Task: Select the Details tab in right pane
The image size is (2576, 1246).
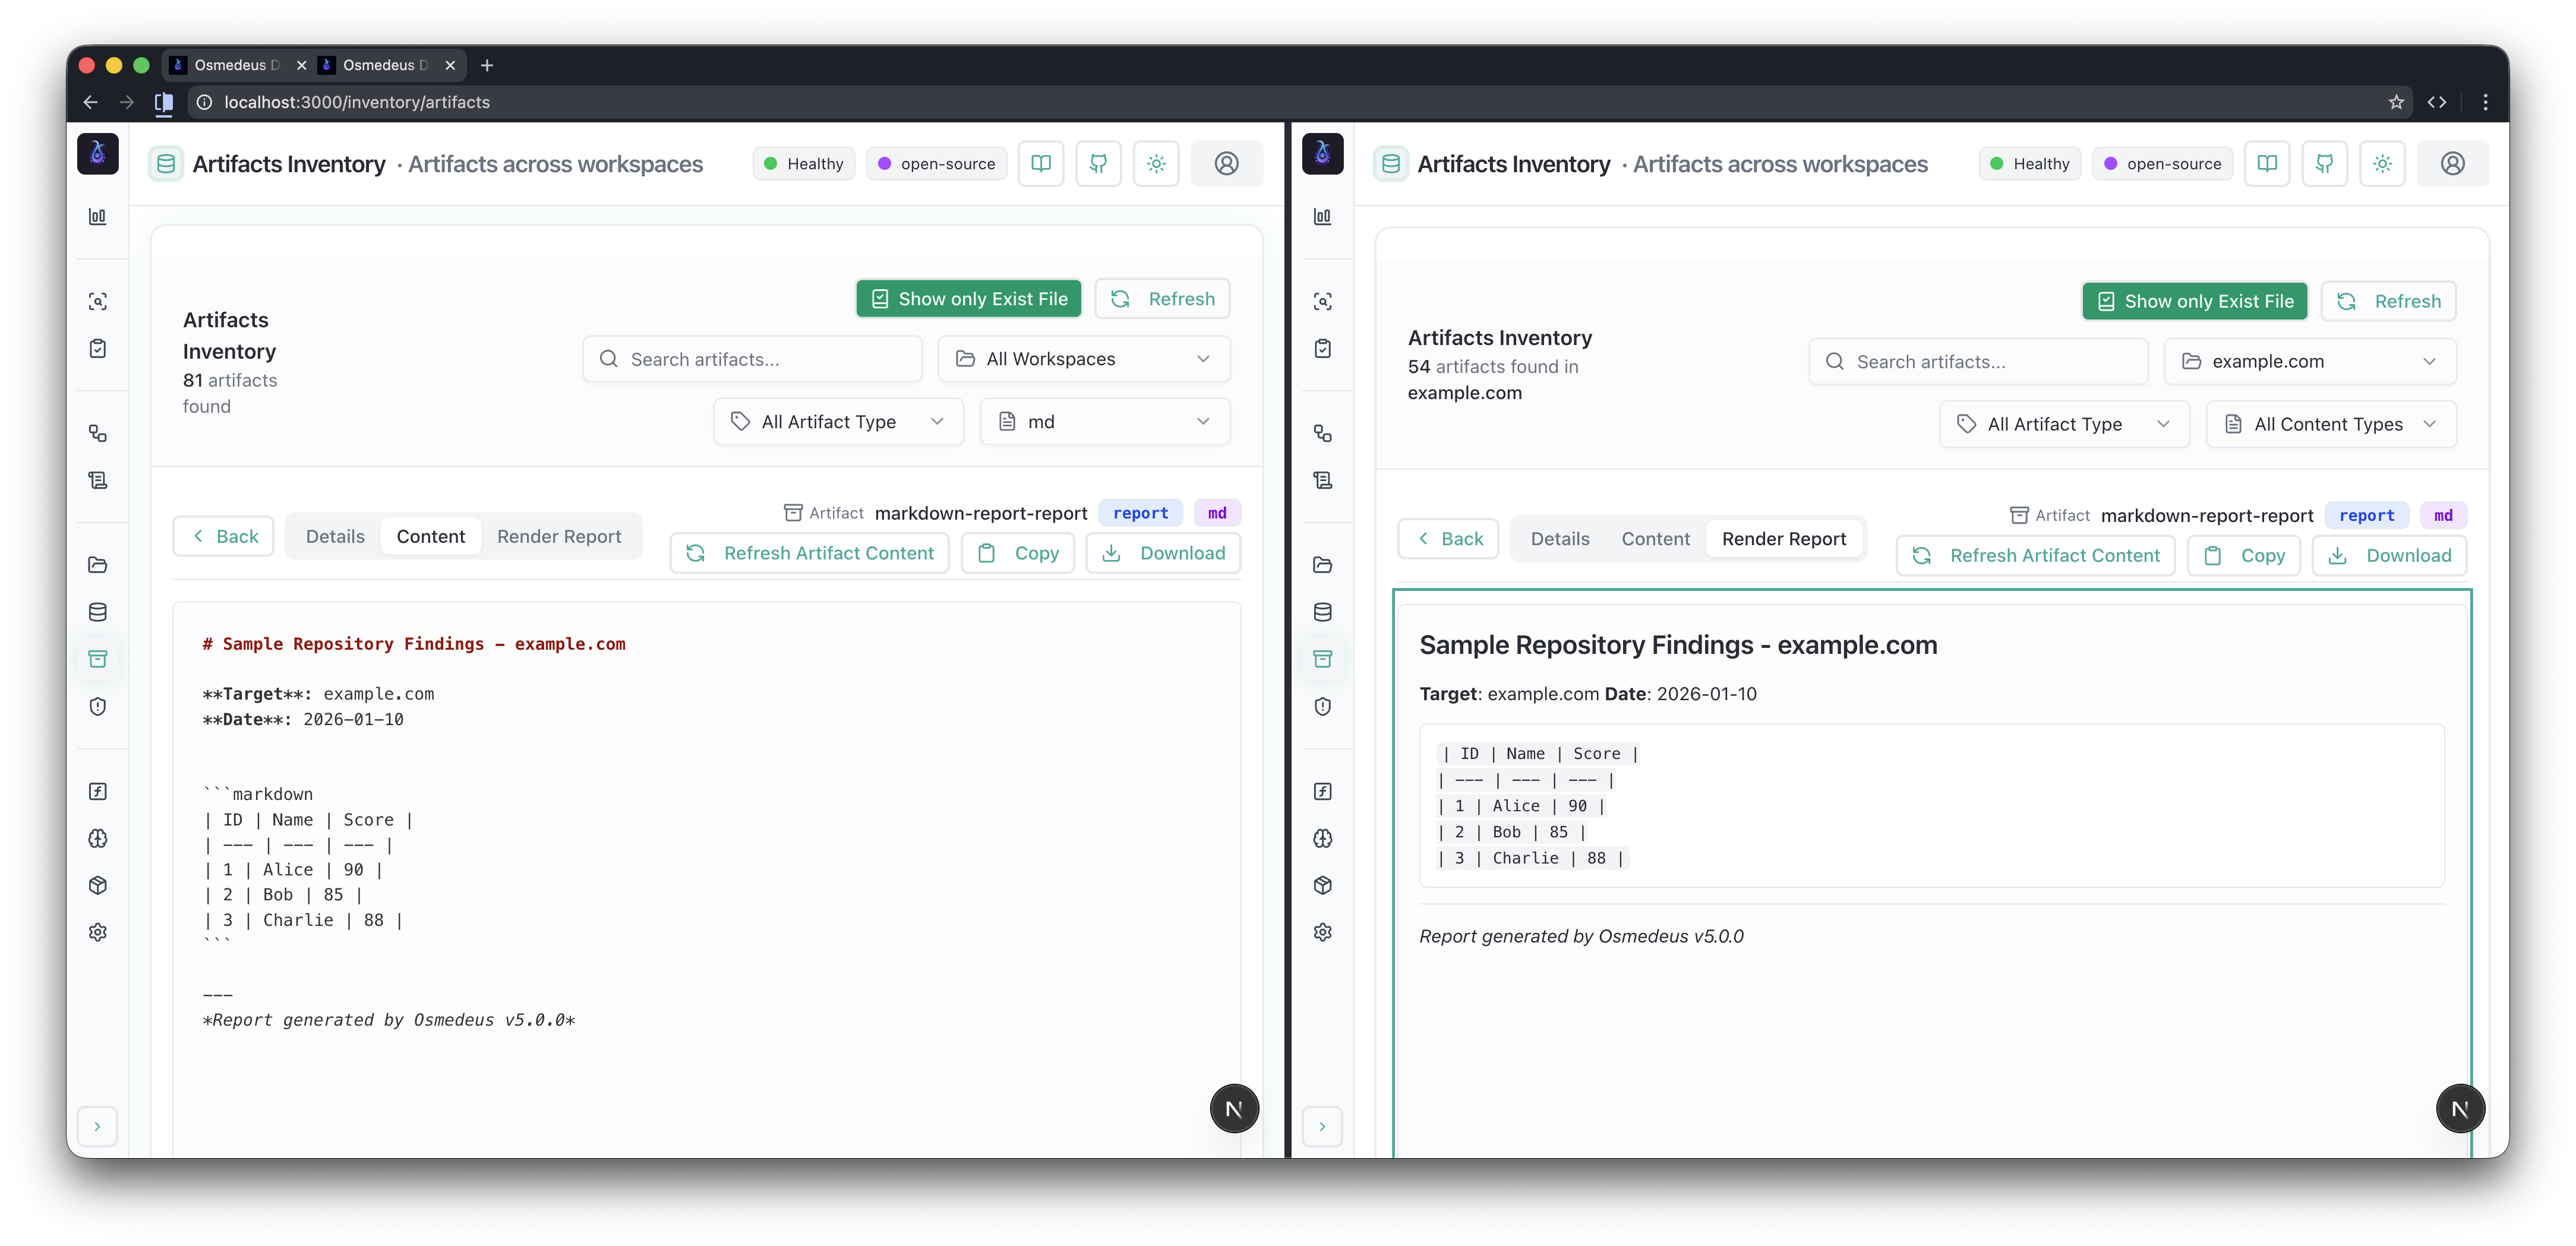Action: click(1559, 539)
